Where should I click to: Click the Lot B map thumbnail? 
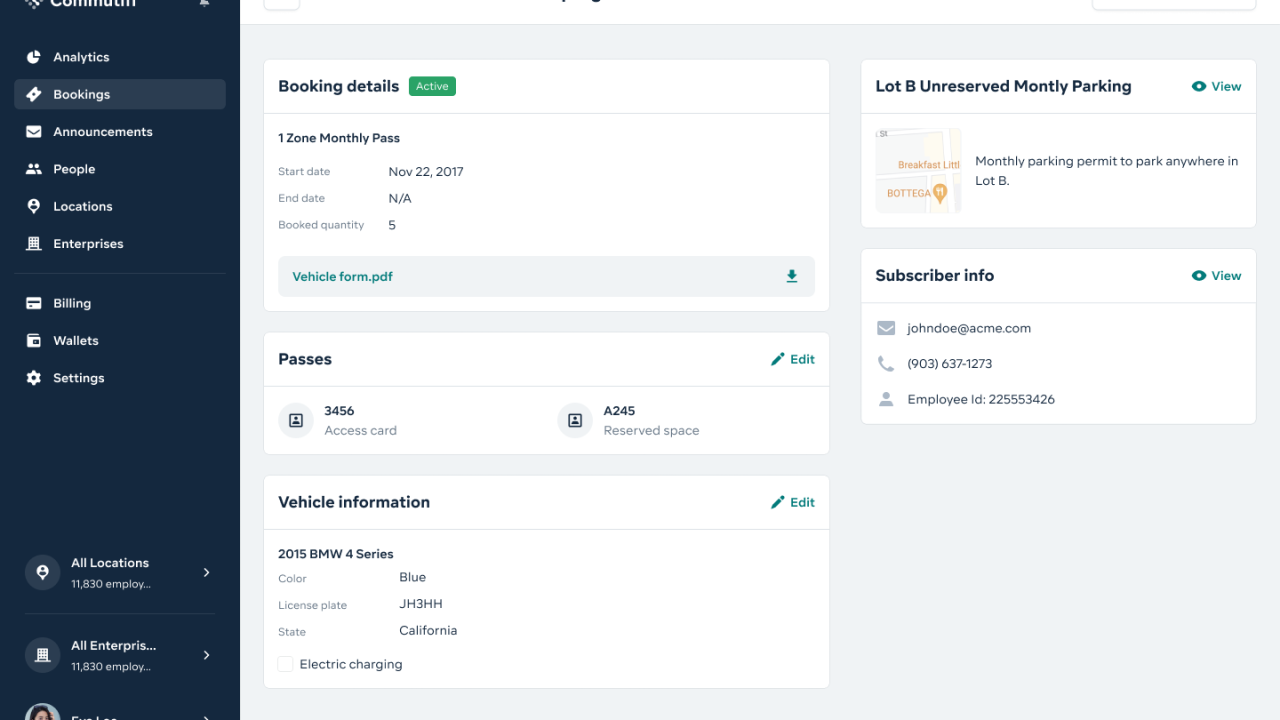(x=918, y=171)
